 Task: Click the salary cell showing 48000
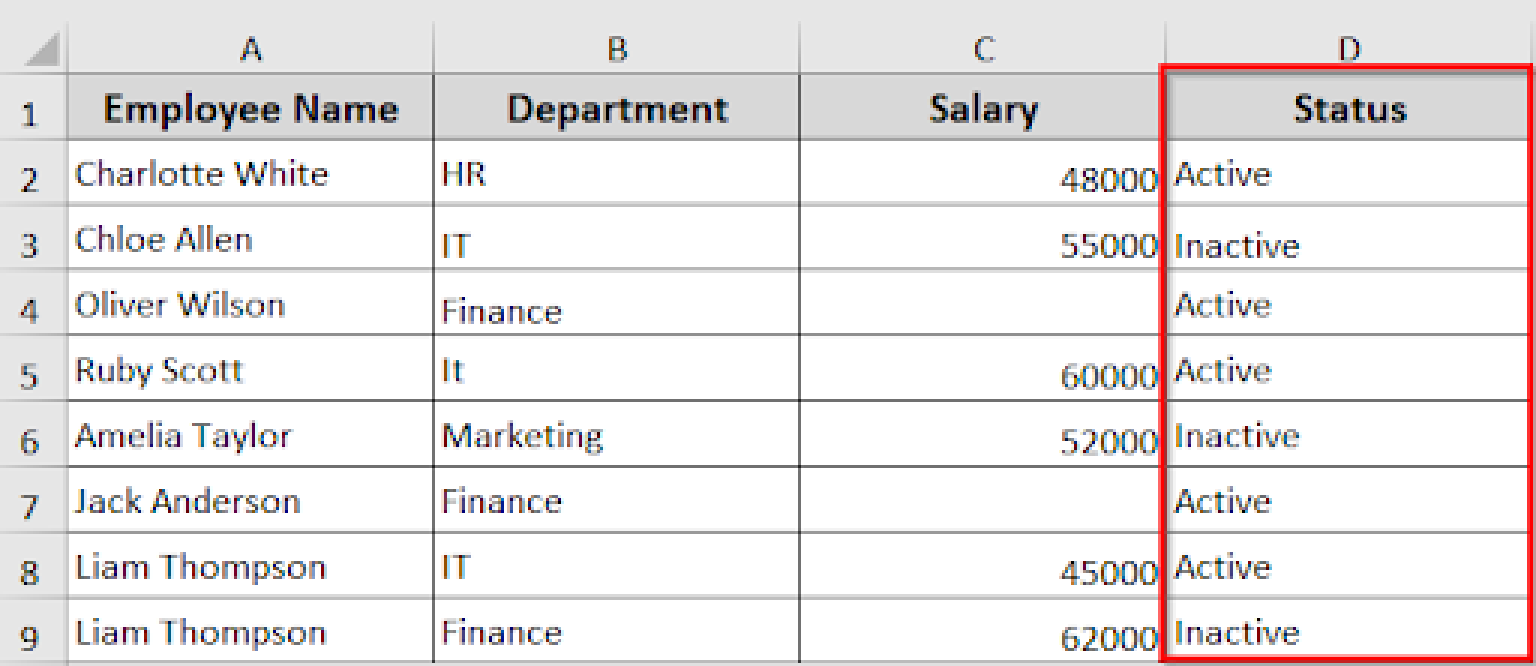click(x=984, y=174)
